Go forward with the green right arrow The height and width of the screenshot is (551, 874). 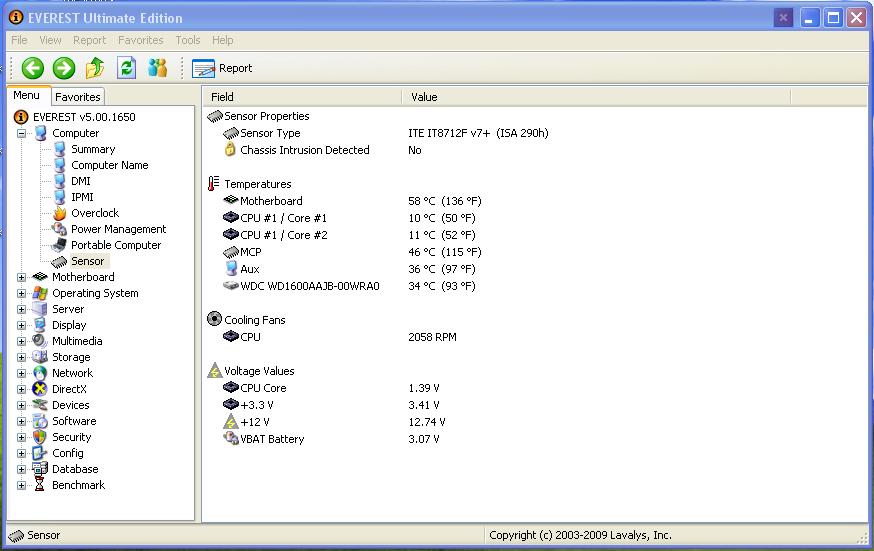[x=64, y=68]
